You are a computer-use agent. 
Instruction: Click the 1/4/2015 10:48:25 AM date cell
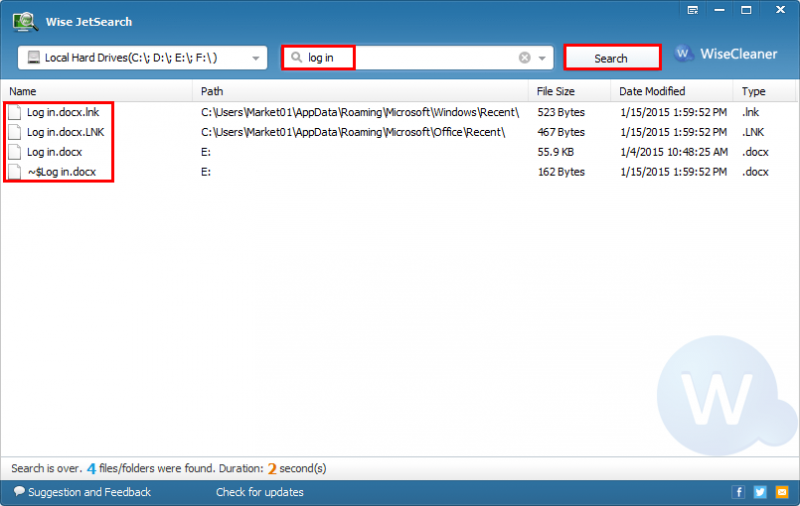(674, 152)
